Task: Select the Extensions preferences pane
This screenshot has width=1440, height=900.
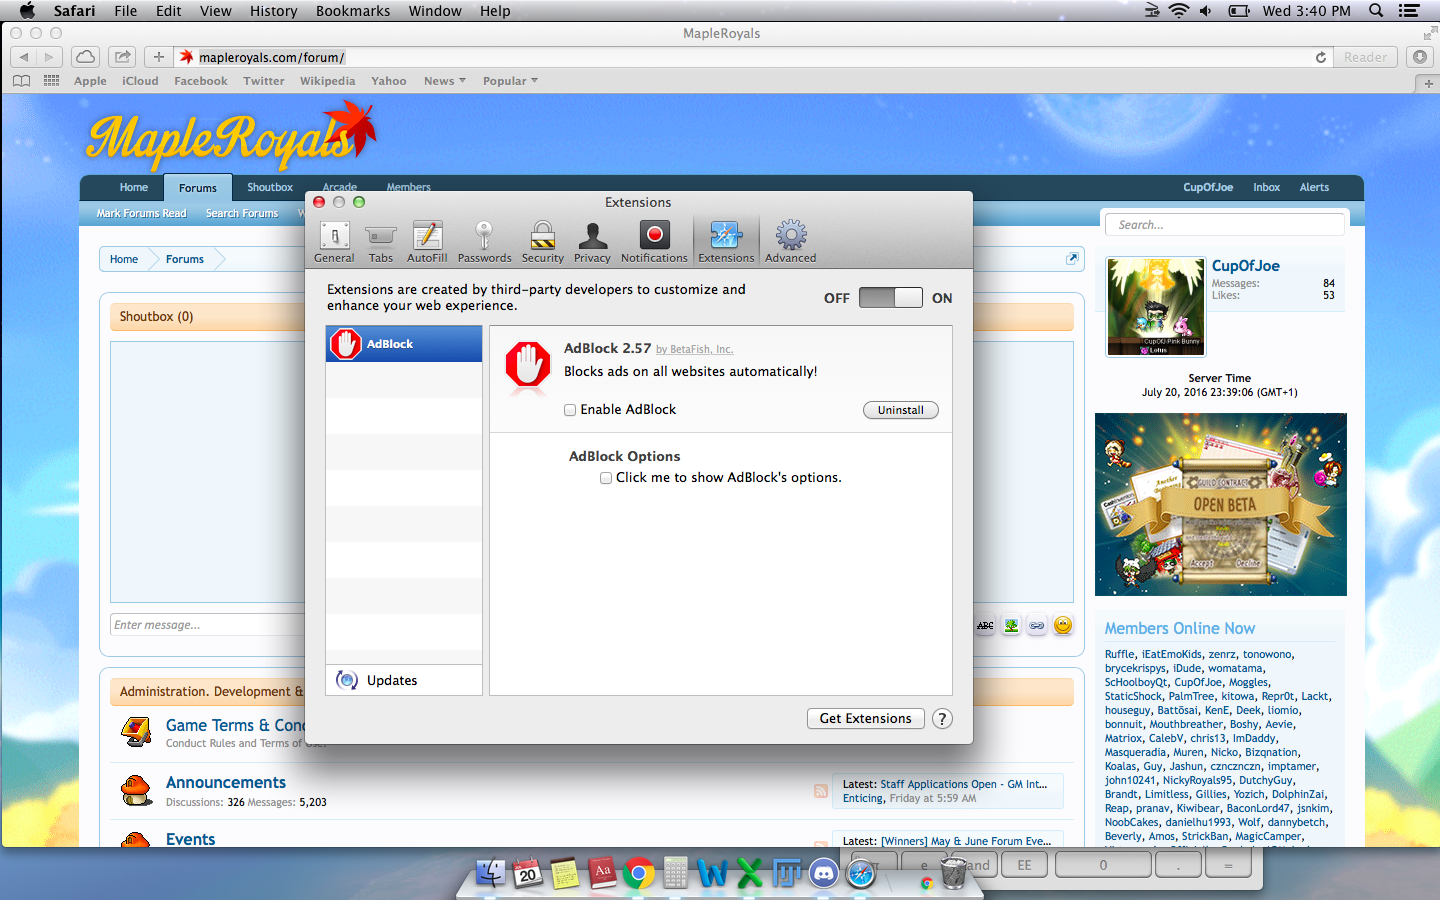Action: click(x=726, y=242)
